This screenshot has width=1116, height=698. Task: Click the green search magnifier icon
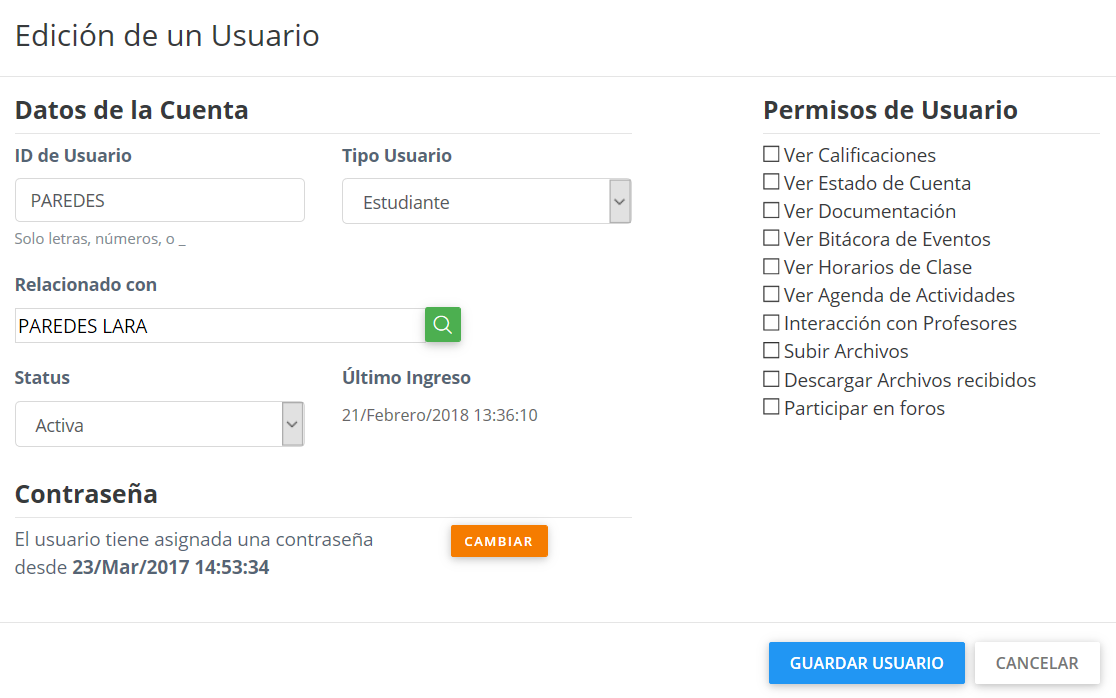pos(442,325)
